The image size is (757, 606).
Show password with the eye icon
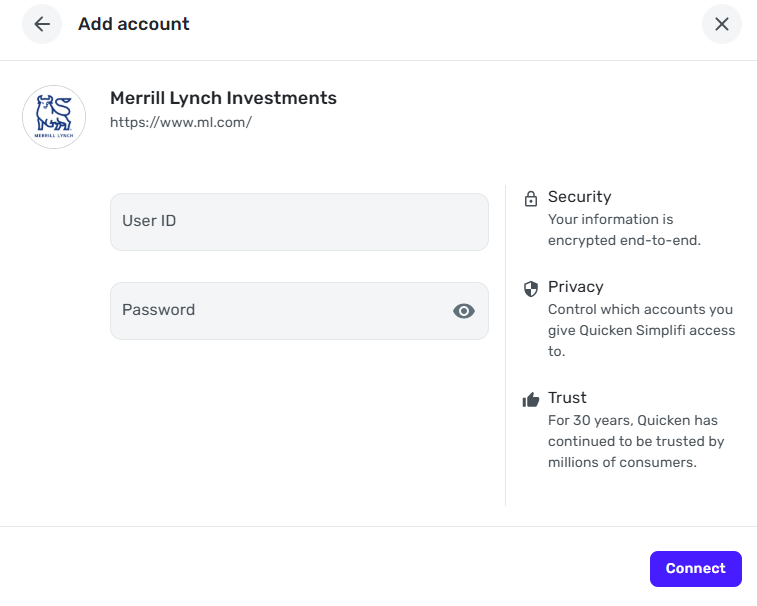(x=463, y=311)
